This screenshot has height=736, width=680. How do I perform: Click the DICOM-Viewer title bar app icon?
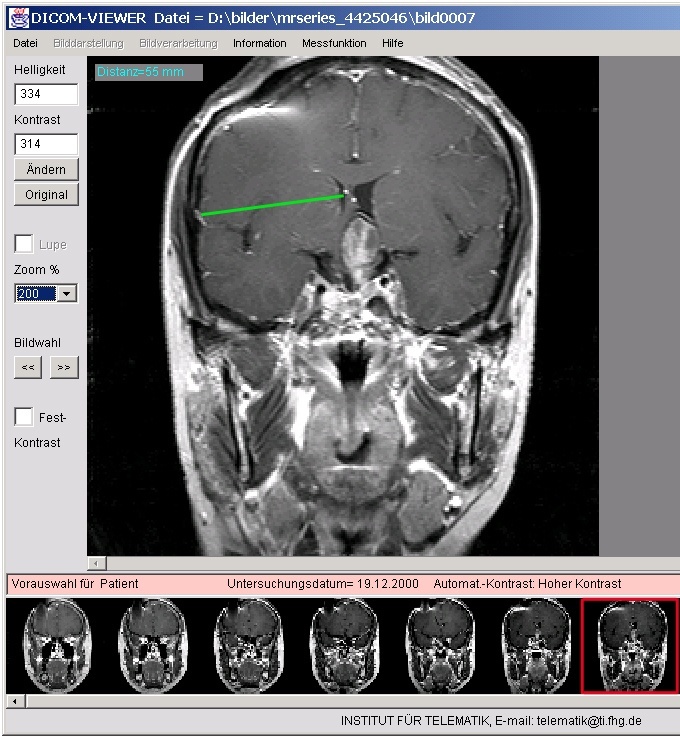18,18
